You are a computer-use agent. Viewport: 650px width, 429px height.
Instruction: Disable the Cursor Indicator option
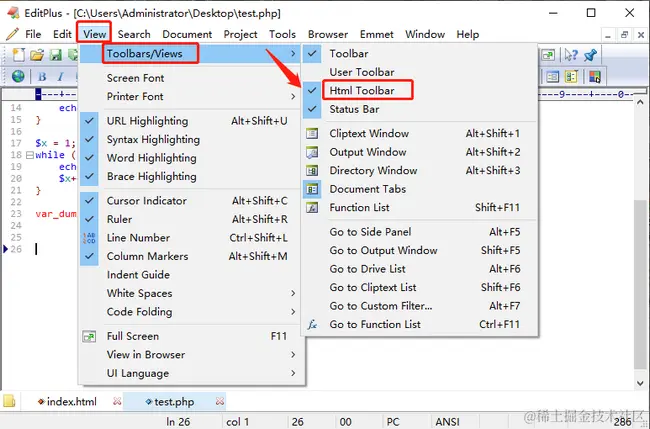click(x=191, y=201)
